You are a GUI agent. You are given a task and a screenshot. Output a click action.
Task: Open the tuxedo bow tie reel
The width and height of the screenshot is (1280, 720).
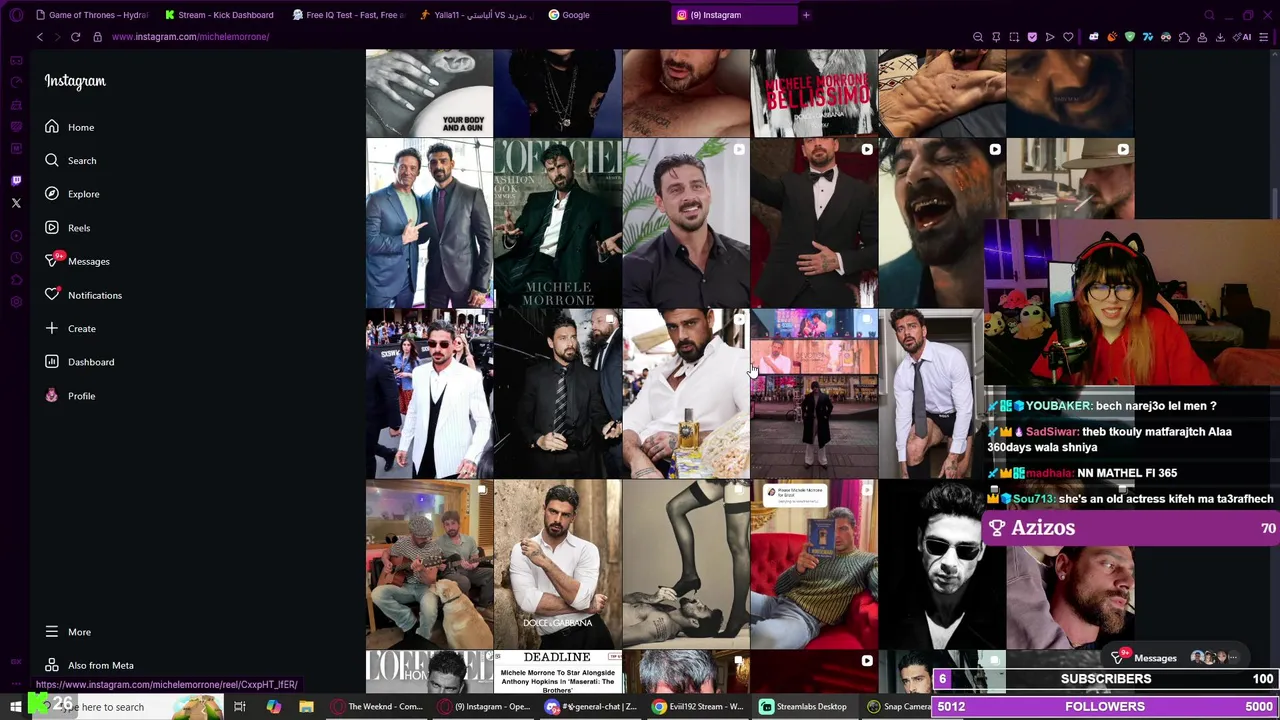(813, 223)
